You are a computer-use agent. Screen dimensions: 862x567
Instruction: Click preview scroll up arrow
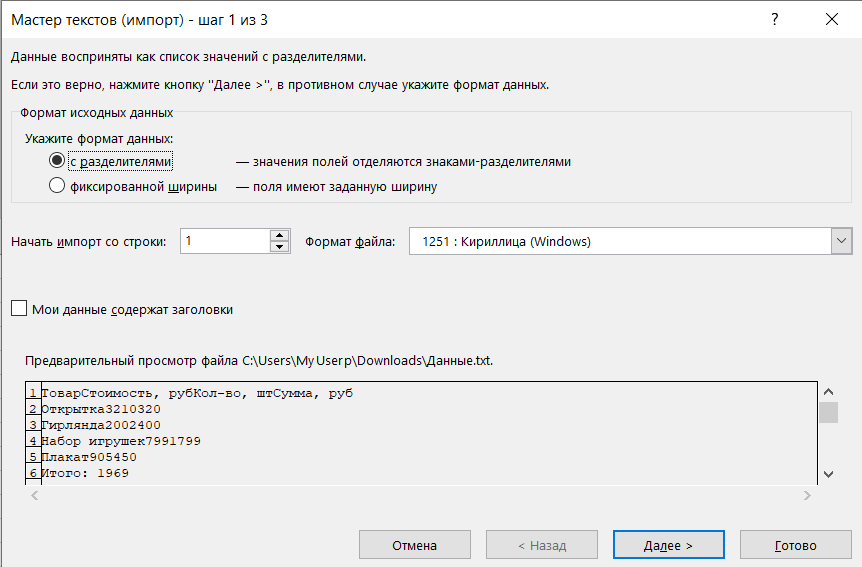[x=829, y=392]
